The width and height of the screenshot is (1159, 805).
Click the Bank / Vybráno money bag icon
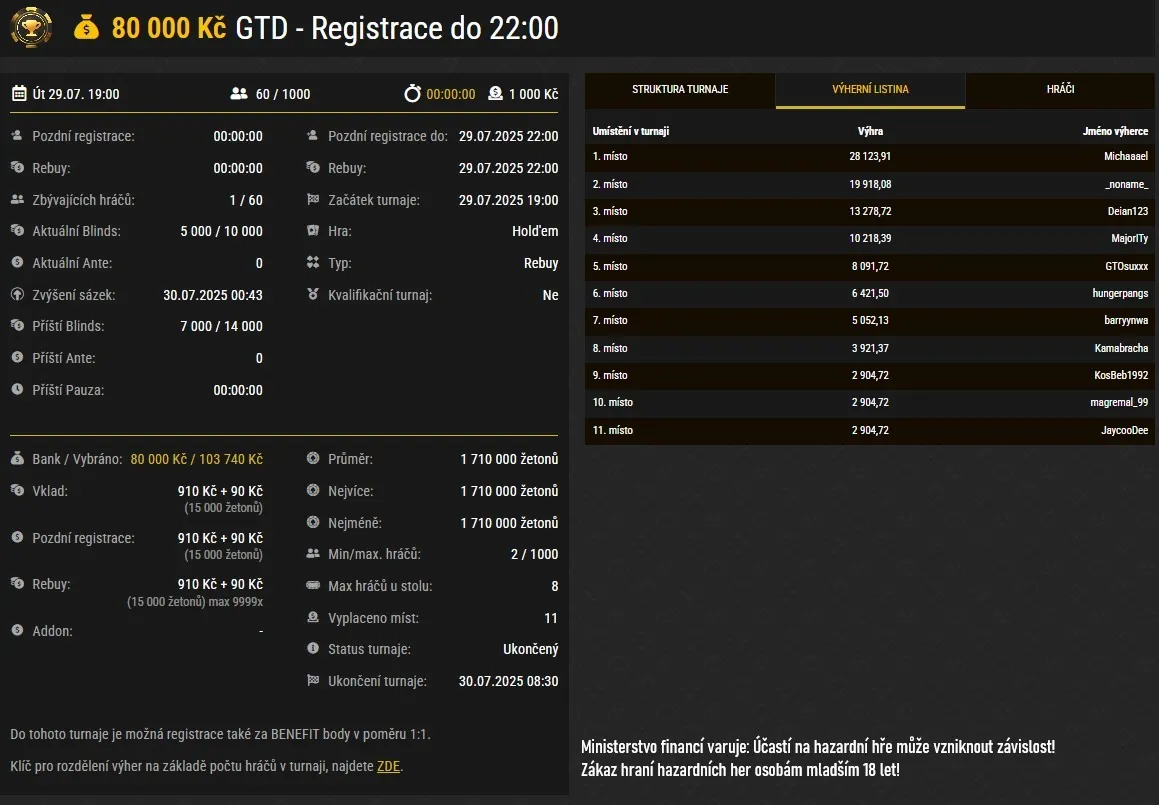pyautogui.click(x=17, y=459)
